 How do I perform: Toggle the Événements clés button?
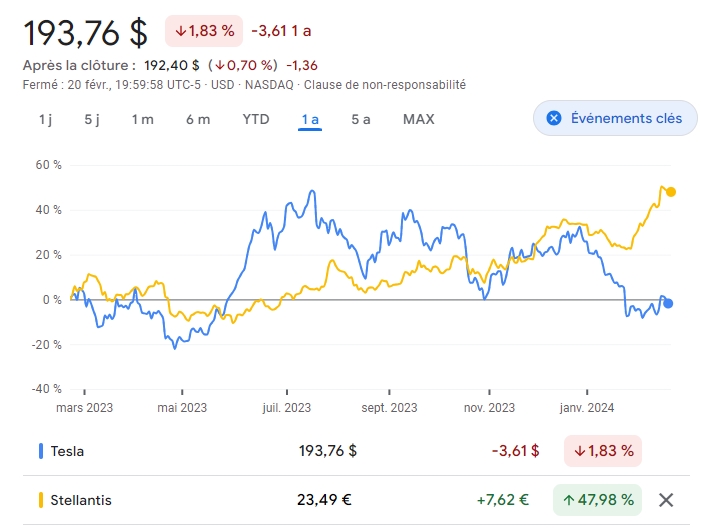(614, 118)
